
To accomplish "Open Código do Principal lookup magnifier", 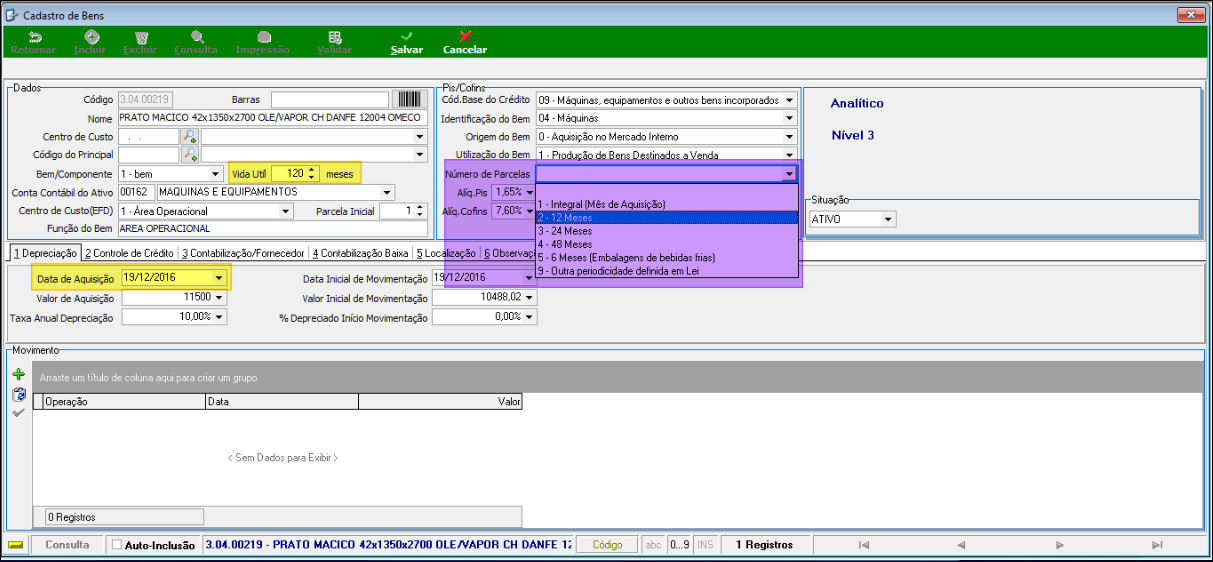I will tap(189, 154).
